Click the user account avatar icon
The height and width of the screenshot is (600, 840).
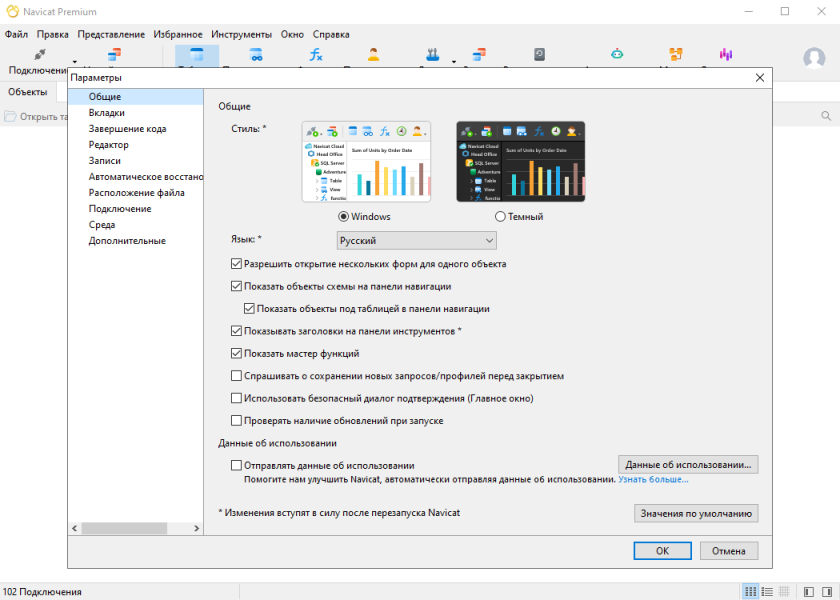point(814,58)
